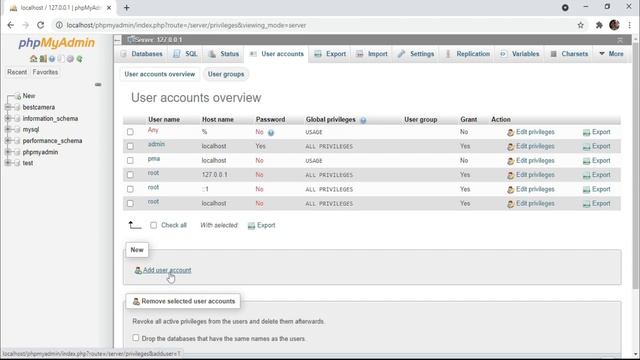The image size is (640, 360).
Task: Select the checkbox for root at 127.0.0.1
Action: click(130, 175)
